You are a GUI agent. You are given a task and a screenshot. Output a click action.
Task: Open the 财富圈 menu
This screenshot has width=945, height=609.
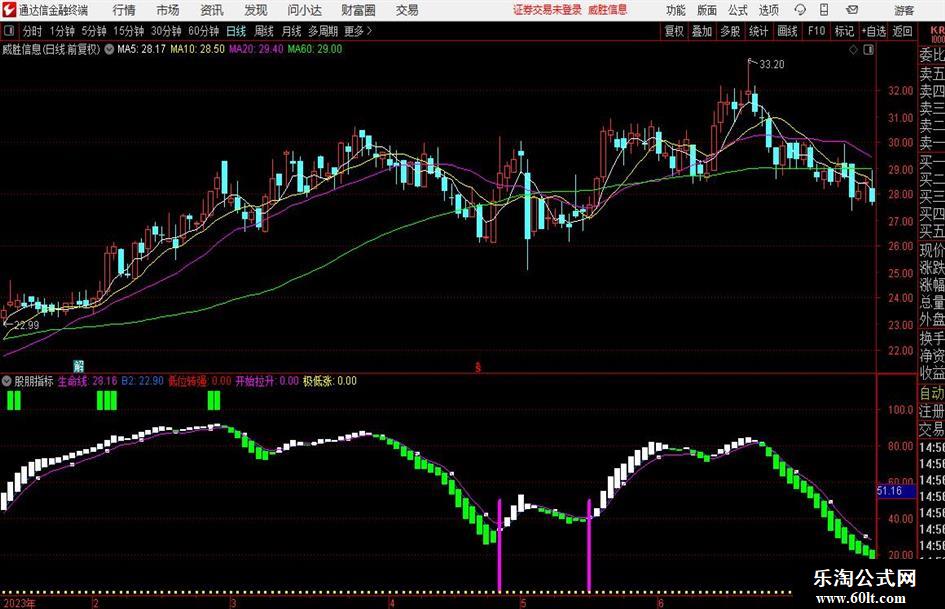click(x=358, y=10)
